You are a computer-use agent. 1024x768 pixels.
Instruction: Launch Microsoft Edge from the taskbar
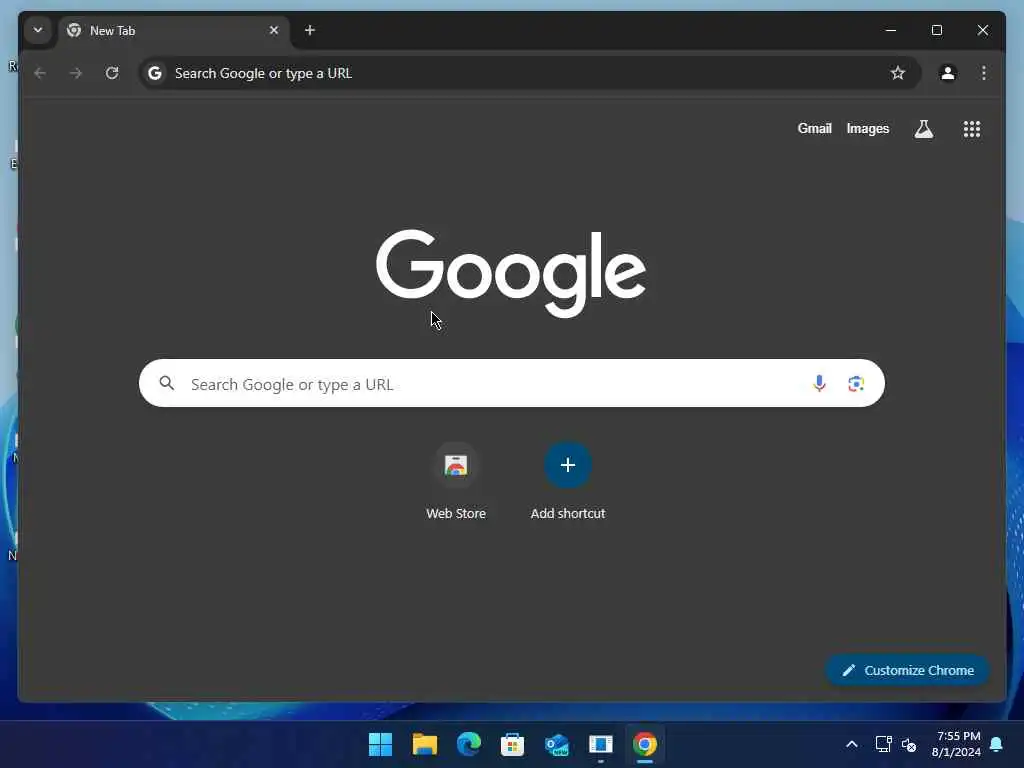pos(468,744)
